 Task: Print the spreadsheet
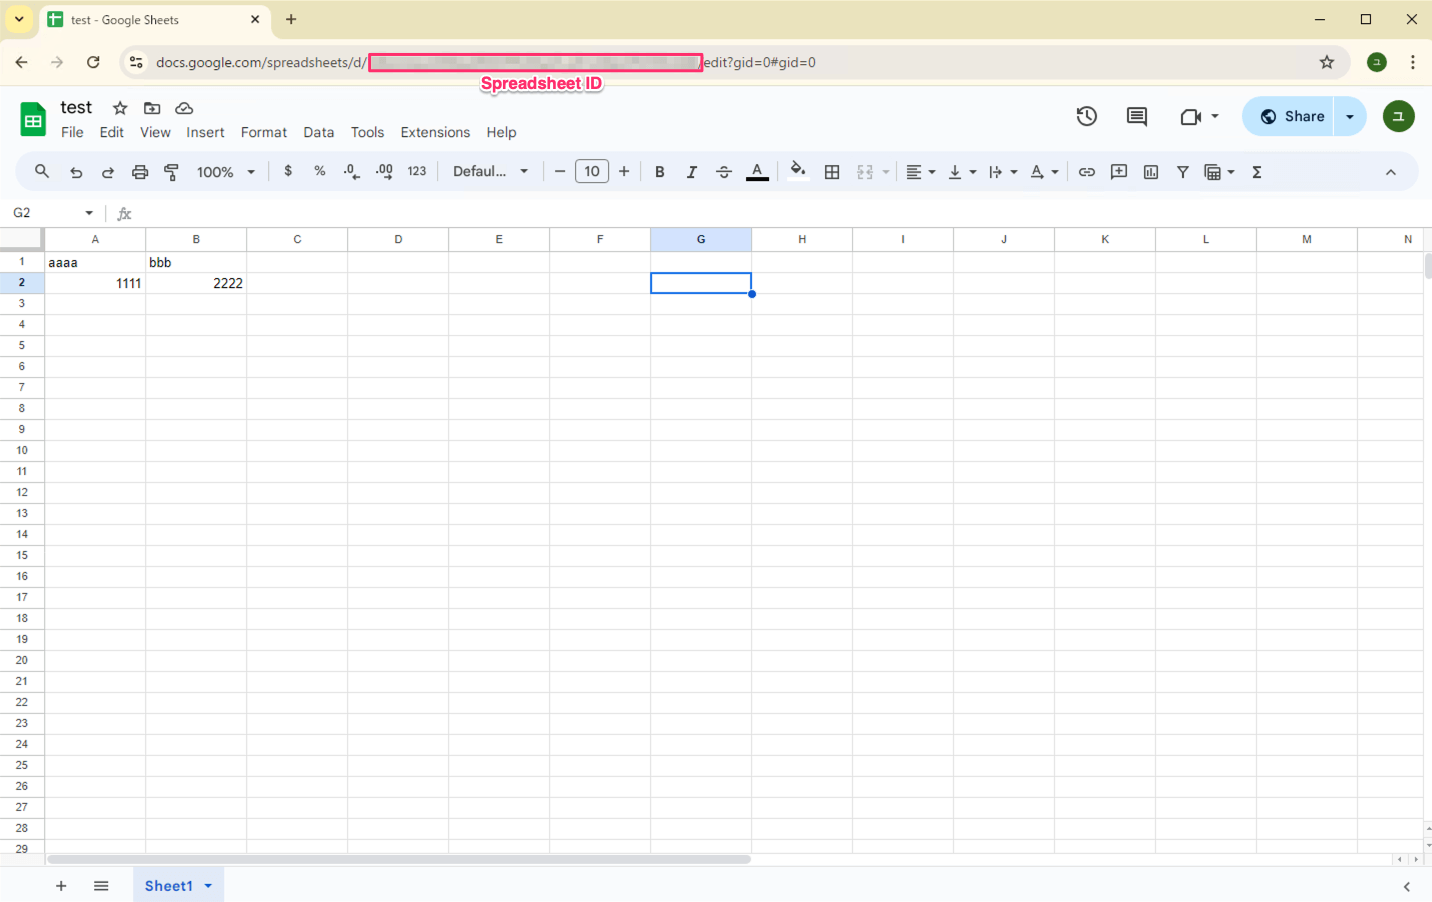[140, 172]
